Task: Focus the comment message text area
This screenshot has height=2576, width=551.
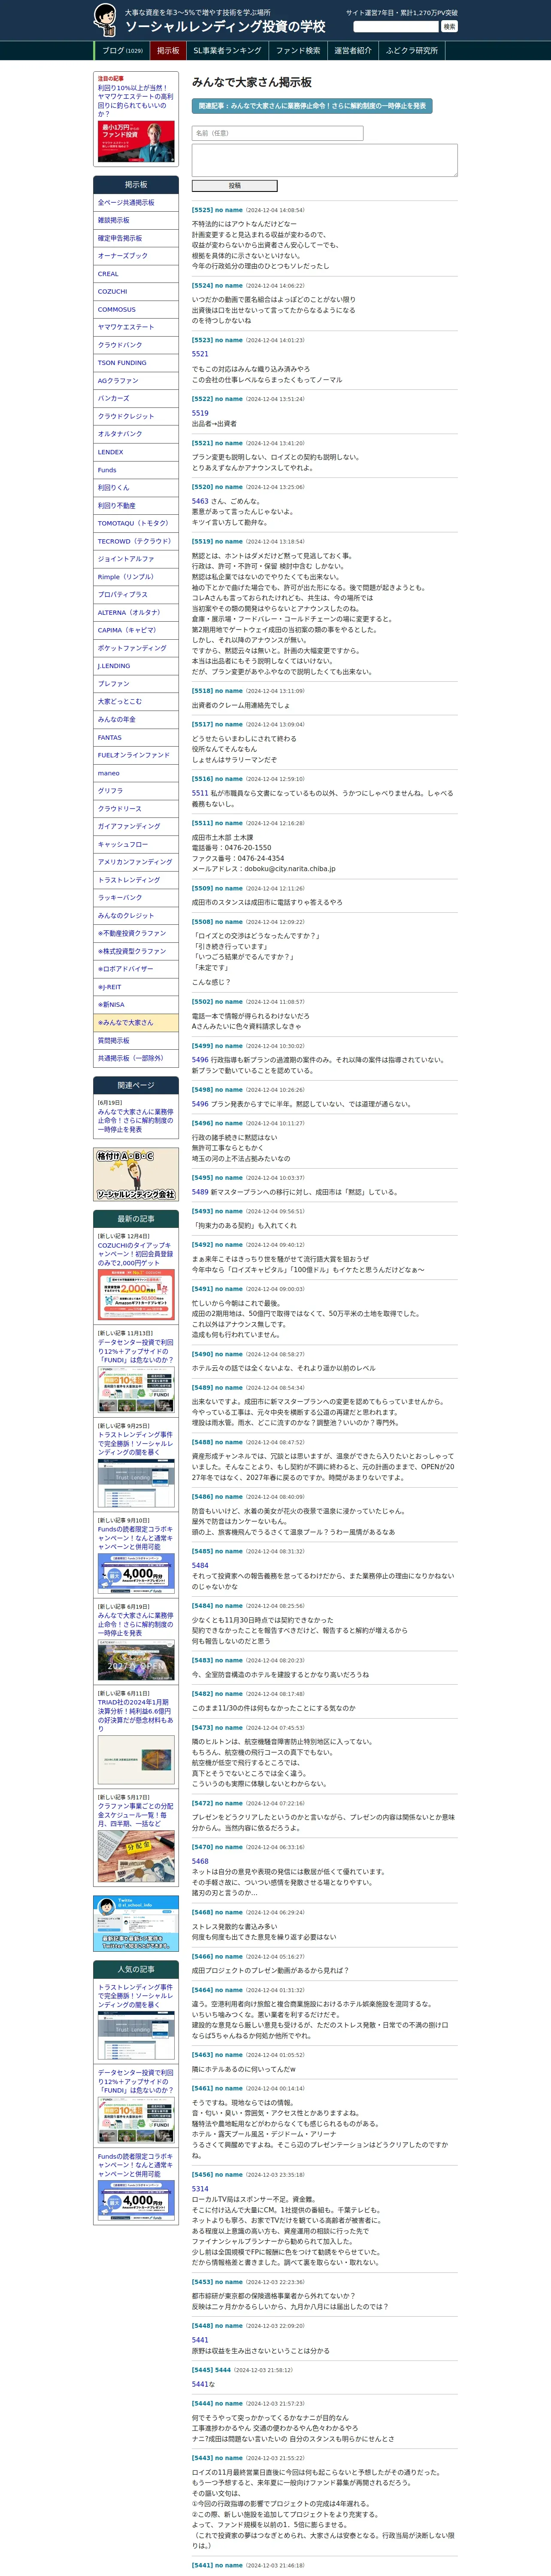Action: click(x=324, y=160)
